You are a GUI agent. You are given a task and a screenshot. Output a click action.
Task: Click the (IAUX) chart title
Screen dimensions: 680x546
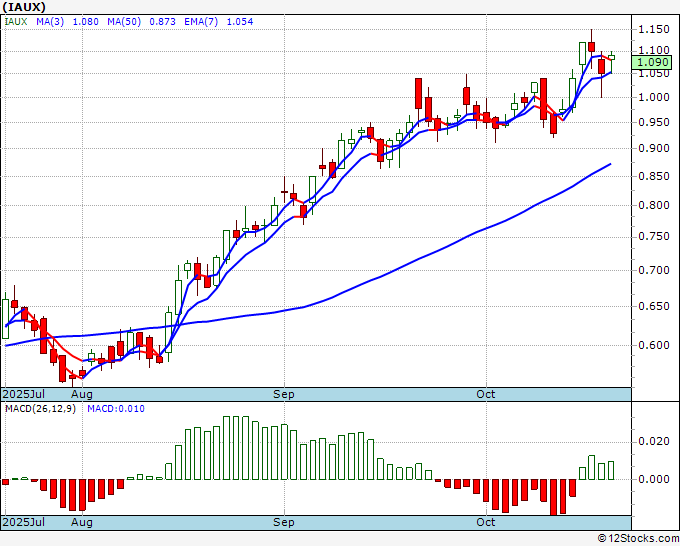coord(24,7)
